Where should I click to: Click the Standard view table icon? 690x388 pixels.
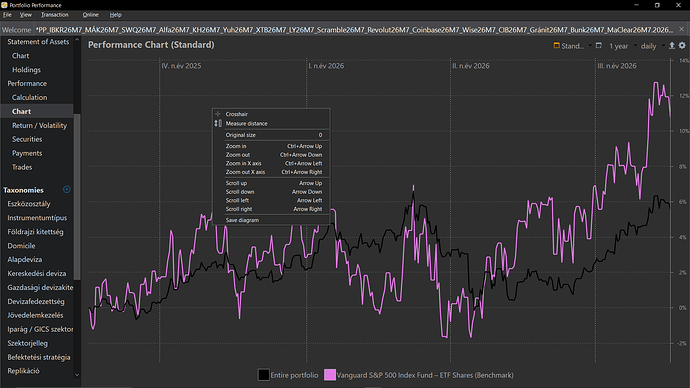pos(556,45)
